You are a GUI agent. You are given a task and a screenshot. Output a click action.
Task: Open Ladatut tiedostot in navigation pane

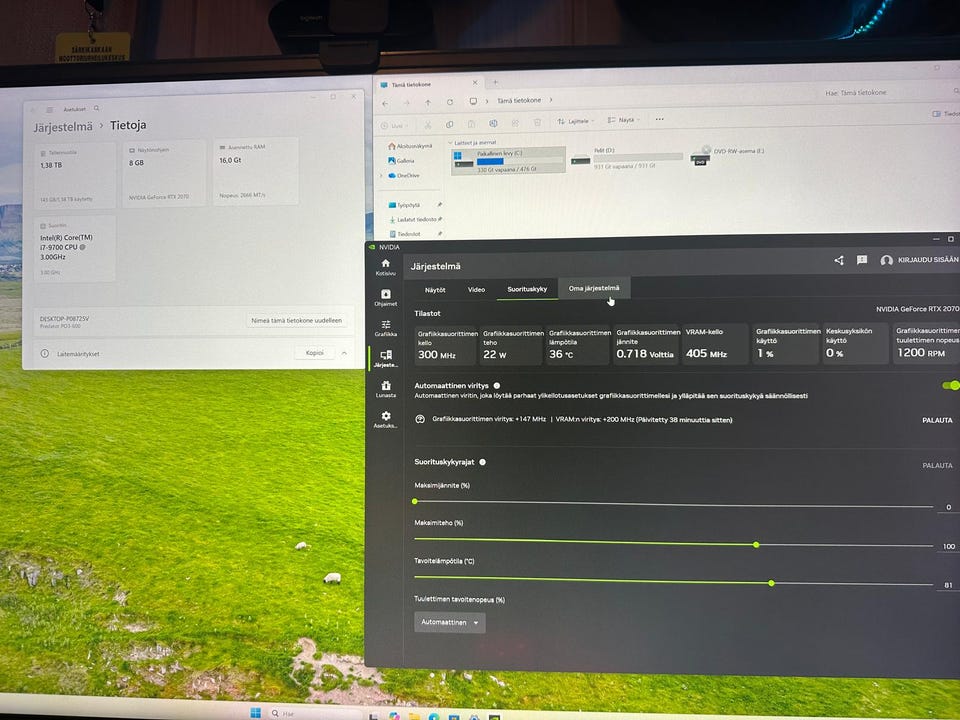[x=413, y=219]
